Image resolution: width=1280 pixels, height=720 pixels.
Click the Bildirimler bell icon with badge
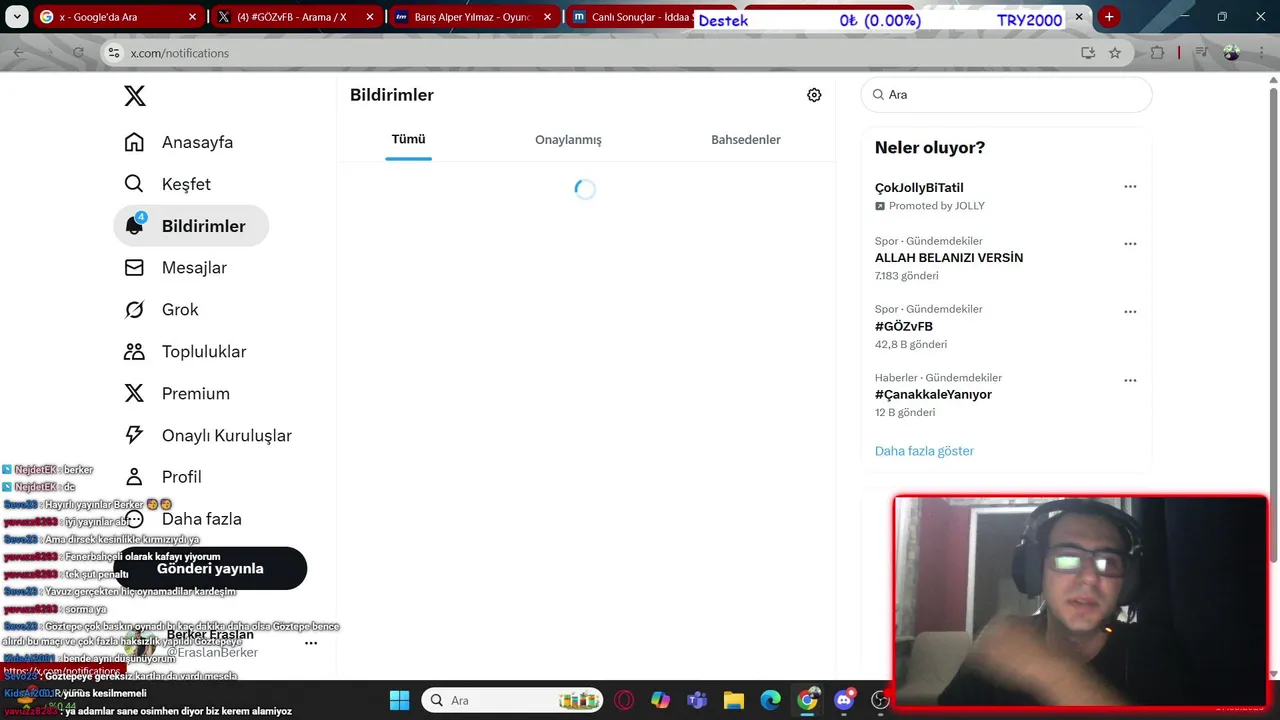pyautogui.click(x=134, y=225)
